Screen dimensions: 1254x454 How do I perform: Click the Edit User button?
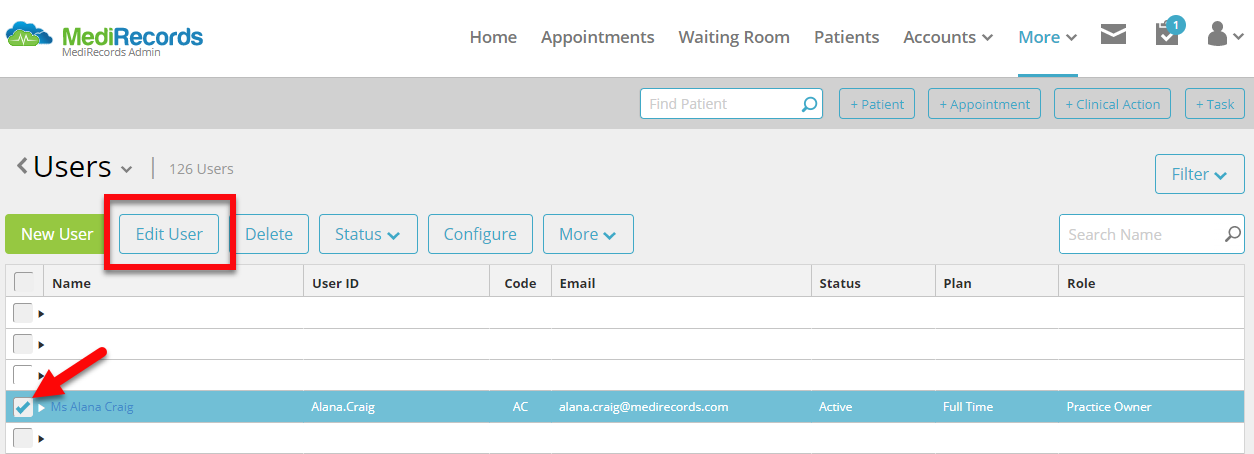tap(169, 234)
